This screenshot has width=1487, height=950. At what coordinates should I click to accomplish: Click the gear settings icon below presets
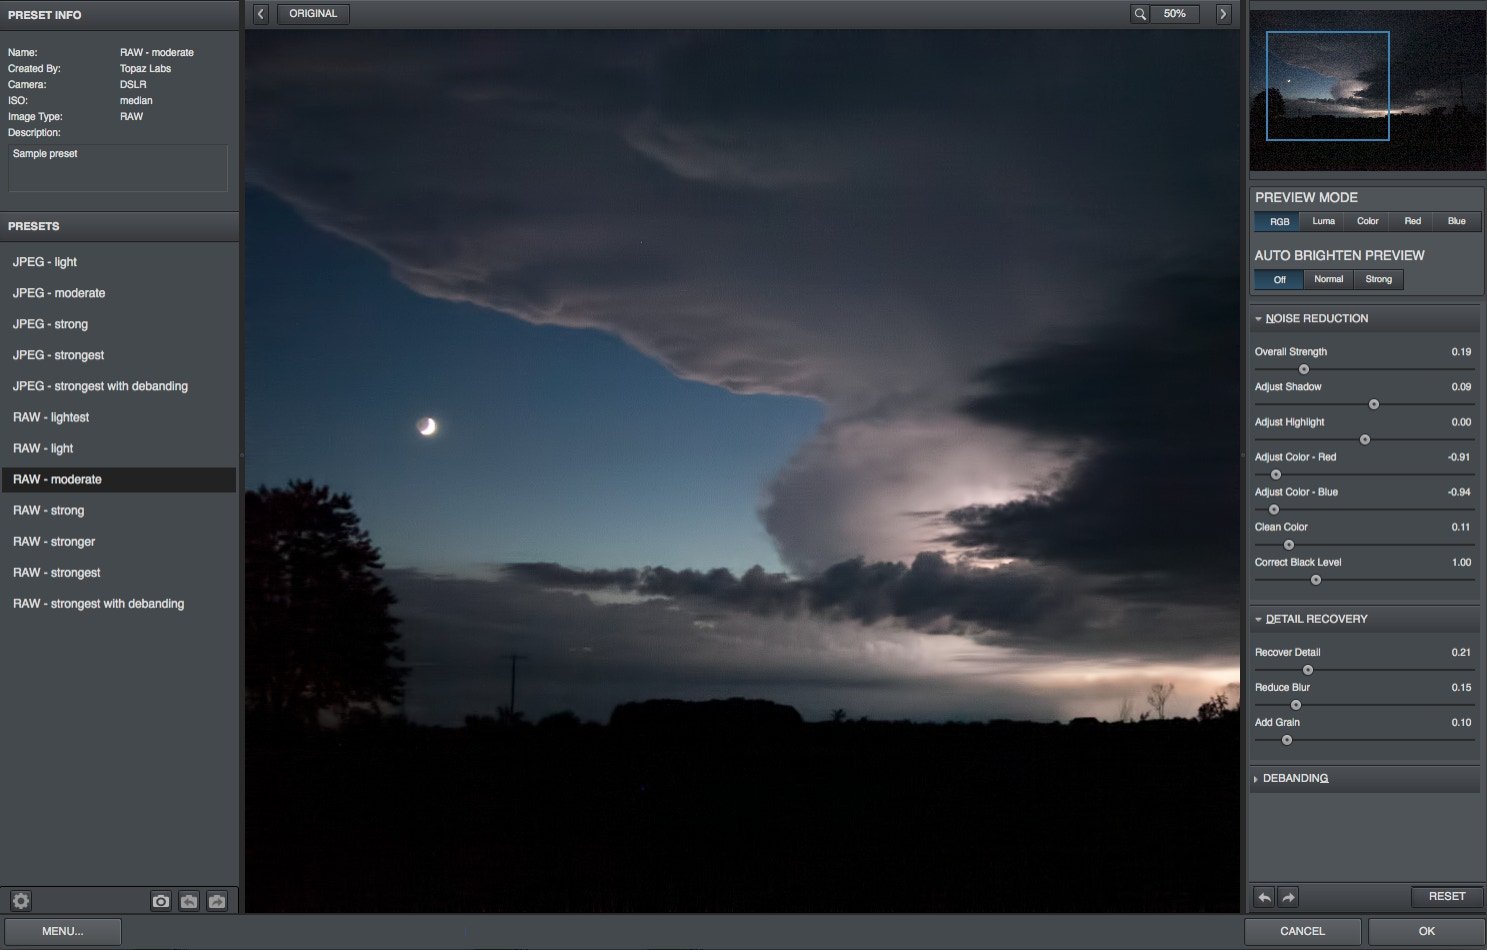[21, 901]
